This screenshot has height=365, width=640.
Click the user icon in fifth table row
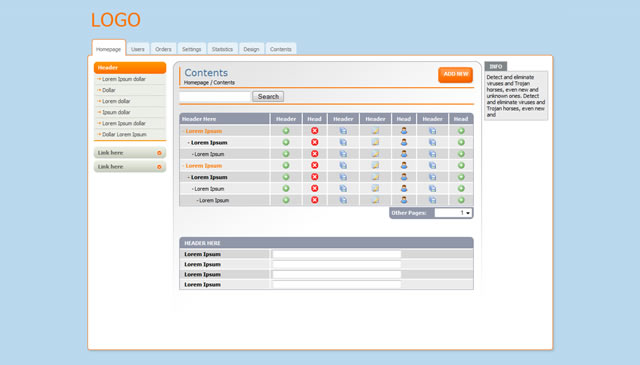404,177
